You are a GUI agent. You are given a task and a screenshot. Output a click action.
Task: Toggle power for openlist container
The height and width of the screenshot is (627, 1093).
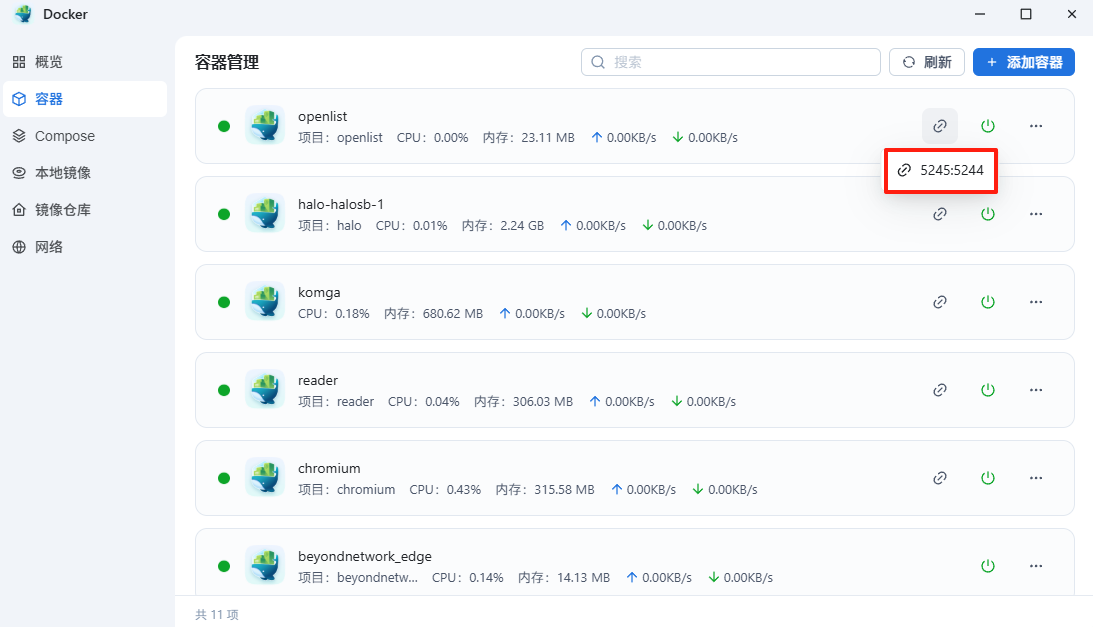coord(988,126)
